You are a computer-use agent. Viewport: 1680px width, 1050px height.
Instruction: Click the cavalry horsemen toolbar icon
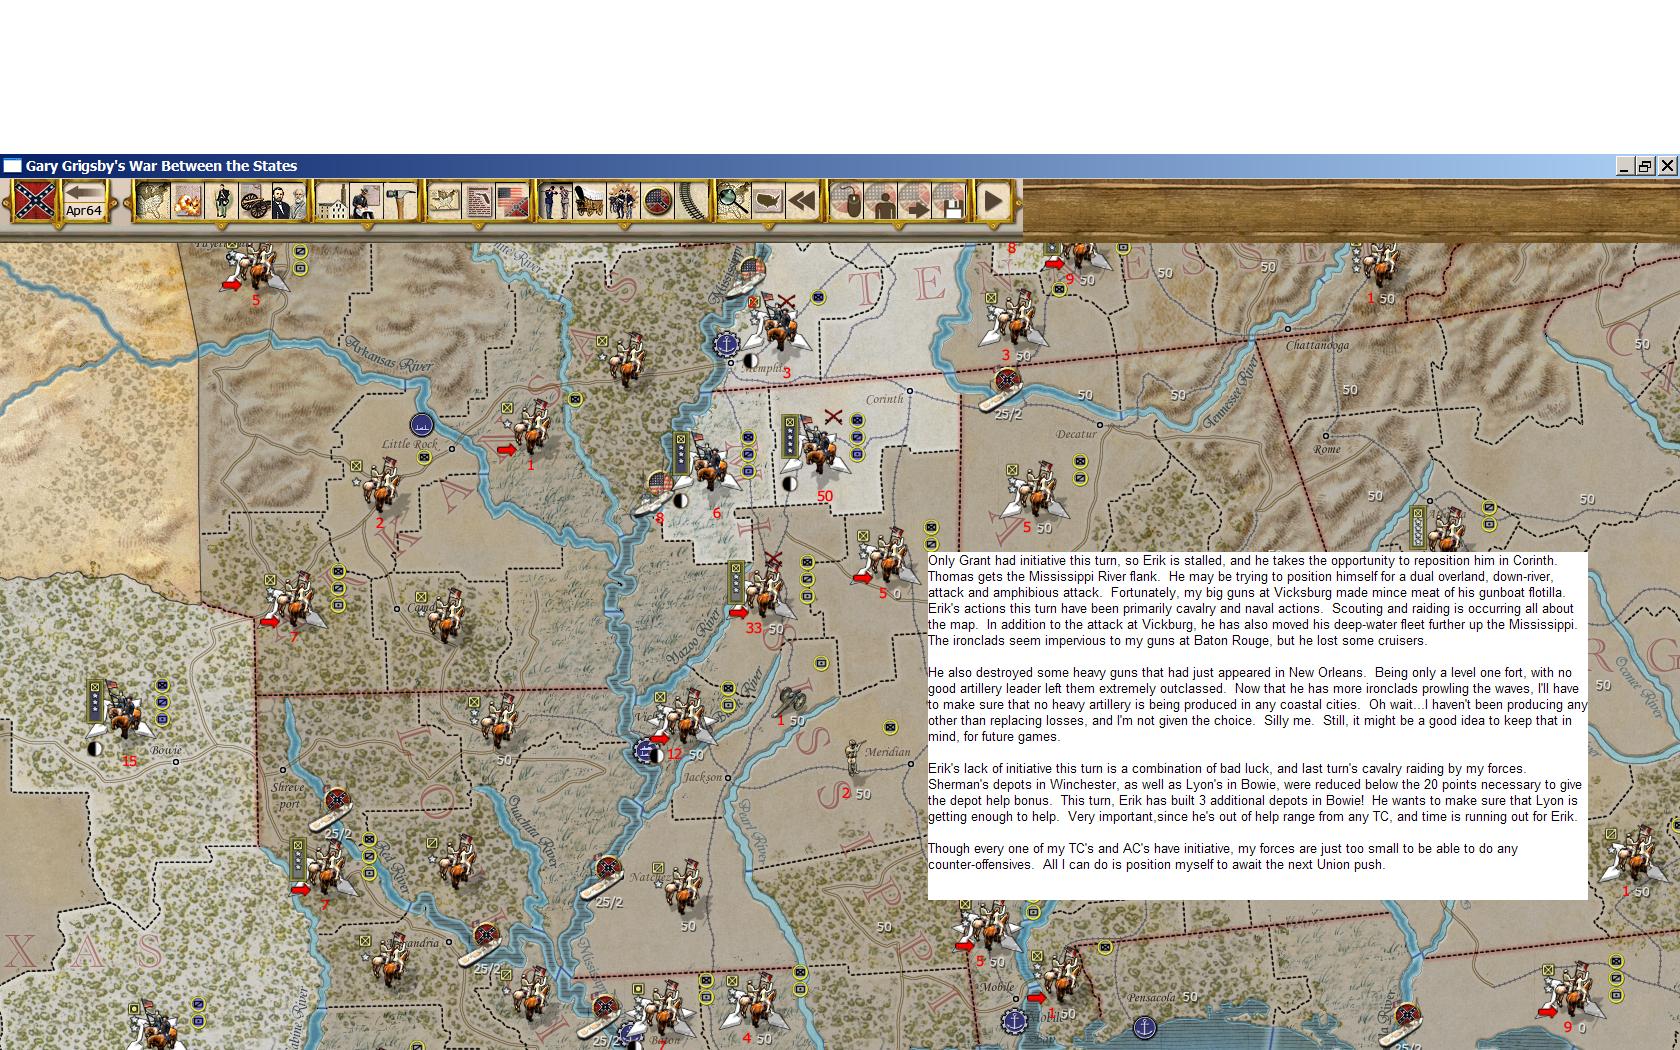[x=622, y=200]
